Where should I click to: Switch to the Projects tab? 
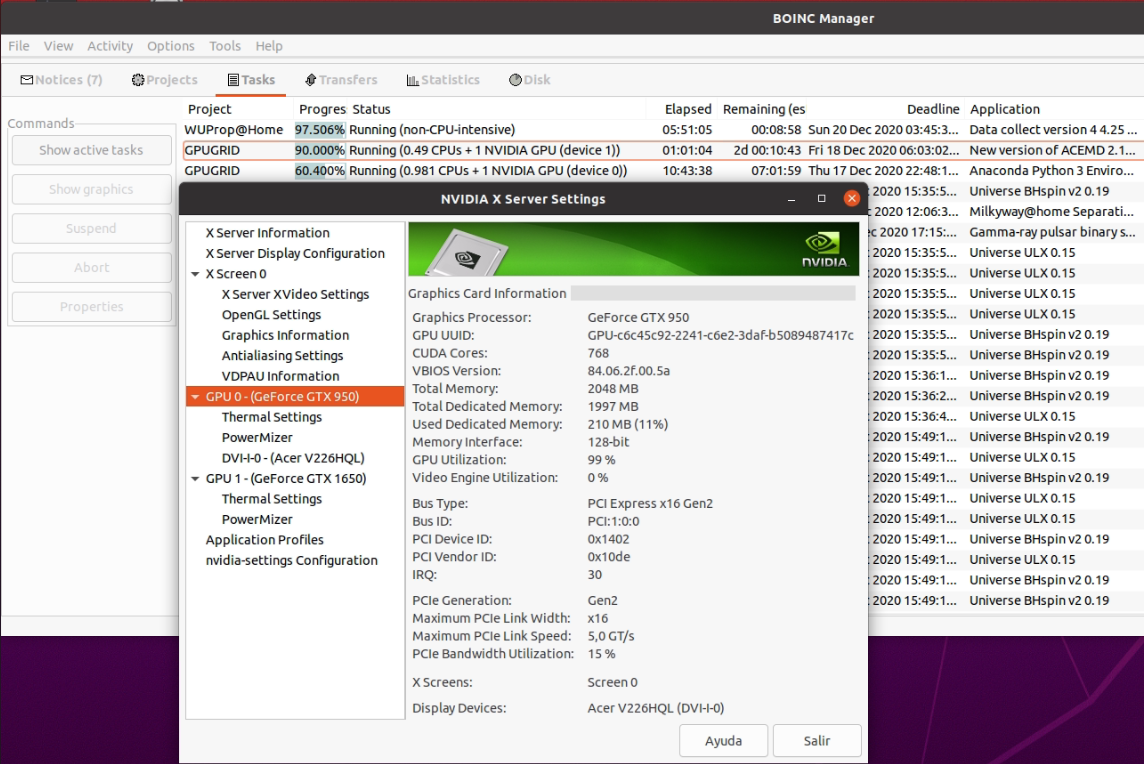point(165,80)
